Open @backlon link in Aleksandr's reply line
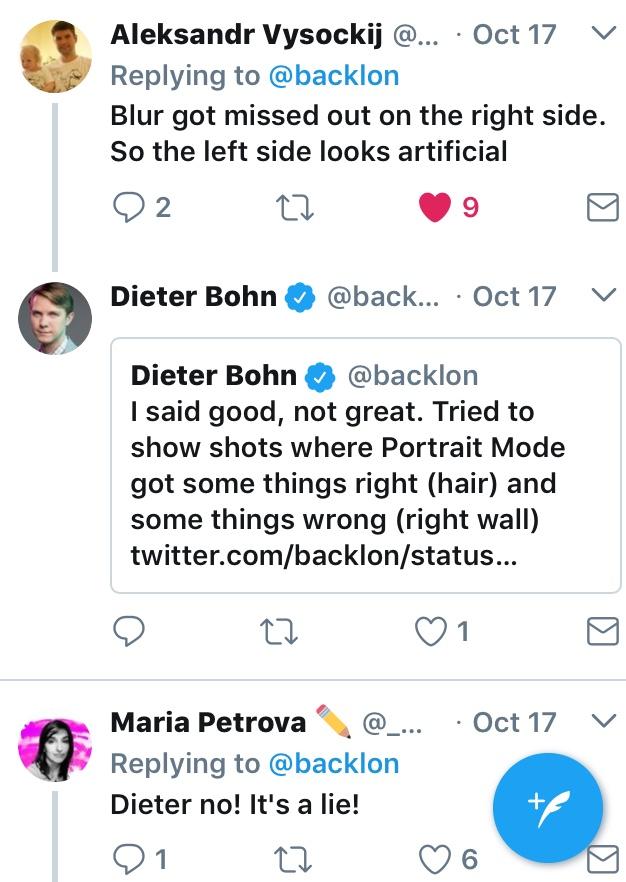The width and height of the screenshot is (626, 882). pos(334,75)
